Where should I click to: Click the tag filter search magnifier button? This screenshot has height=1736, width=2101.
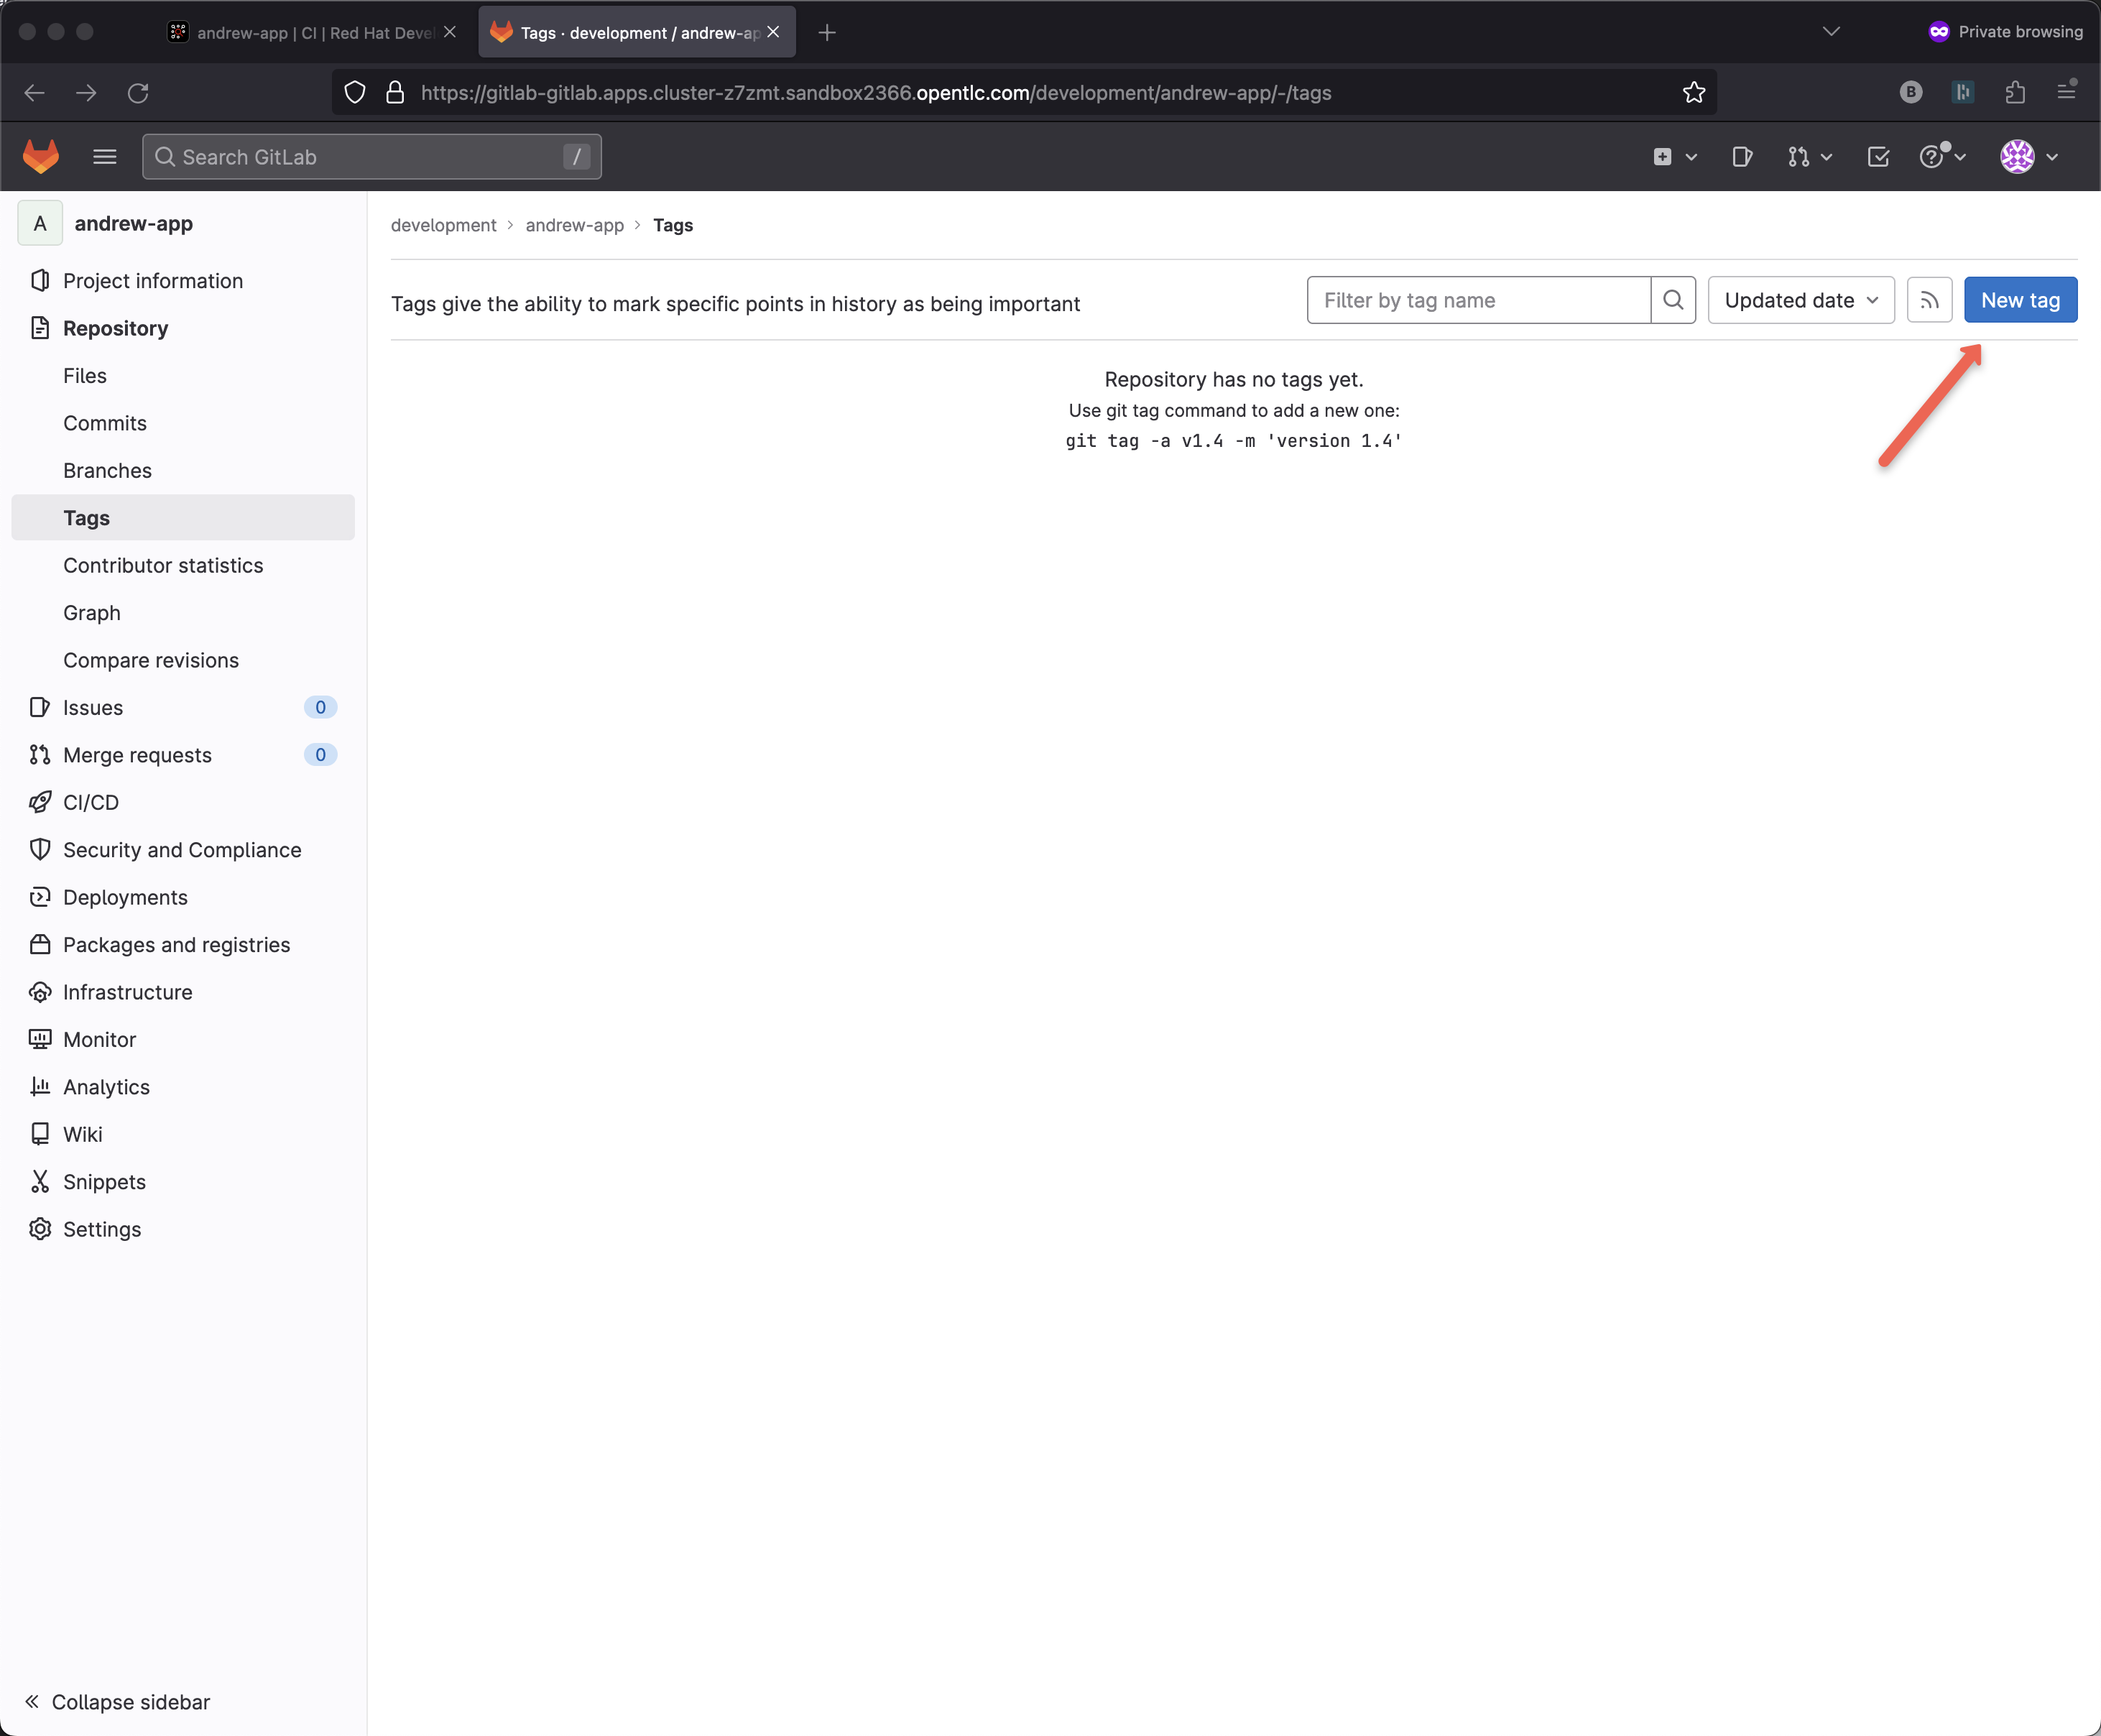point(1673,300)
